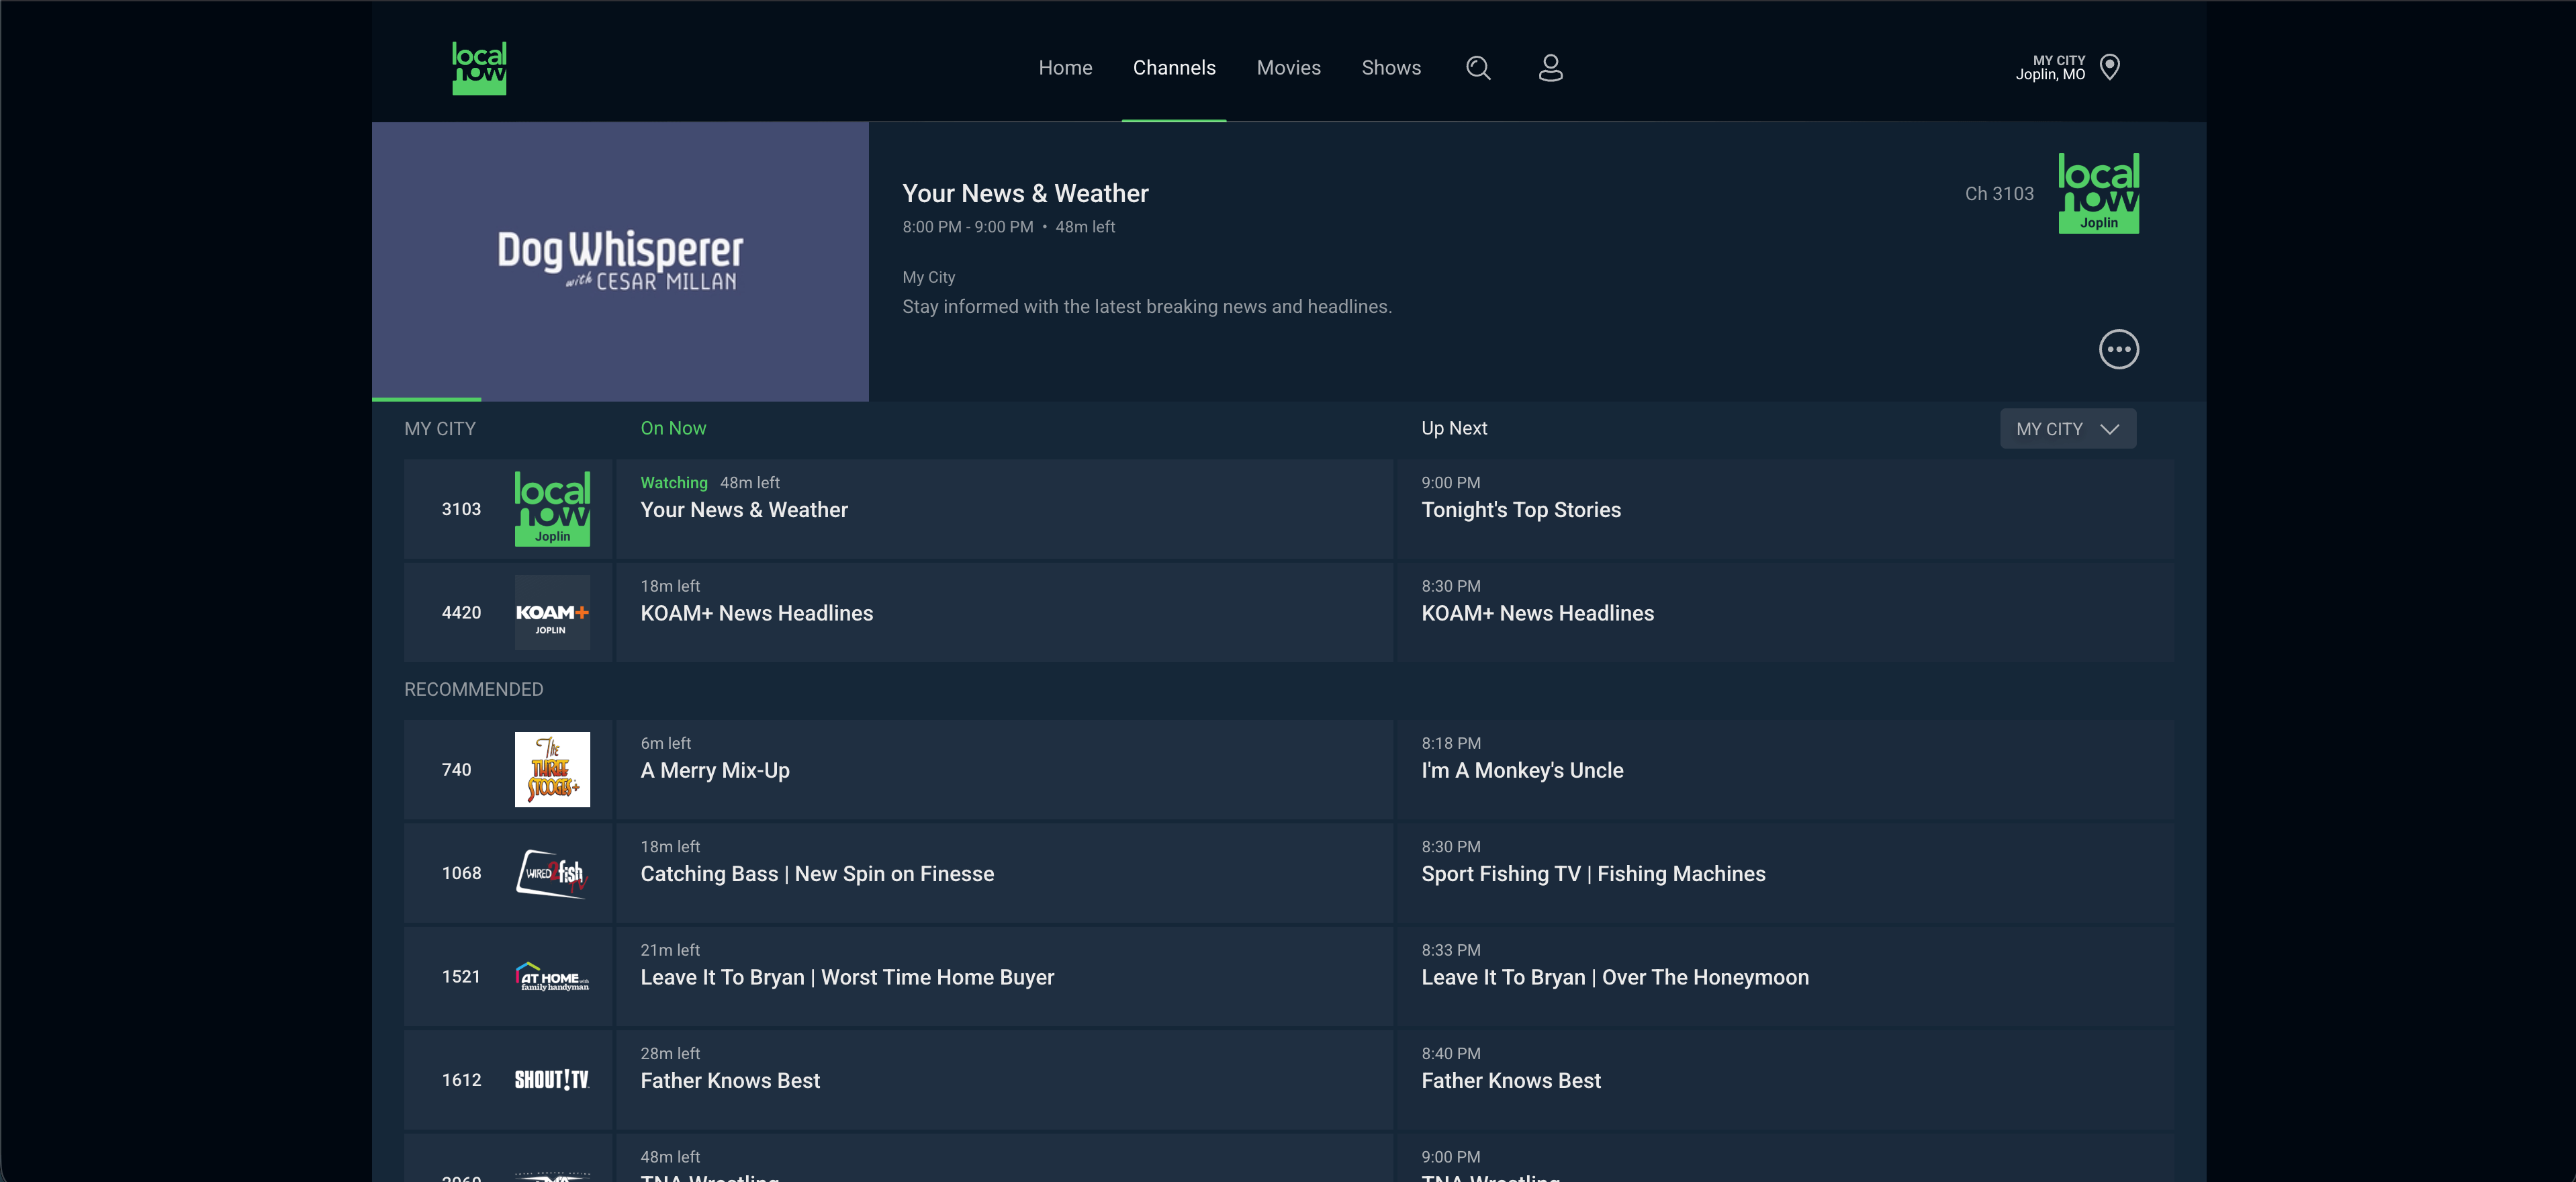Select Your News & Weather on now
This screenshot has height=1182, width=2576.
[1004, 509]
